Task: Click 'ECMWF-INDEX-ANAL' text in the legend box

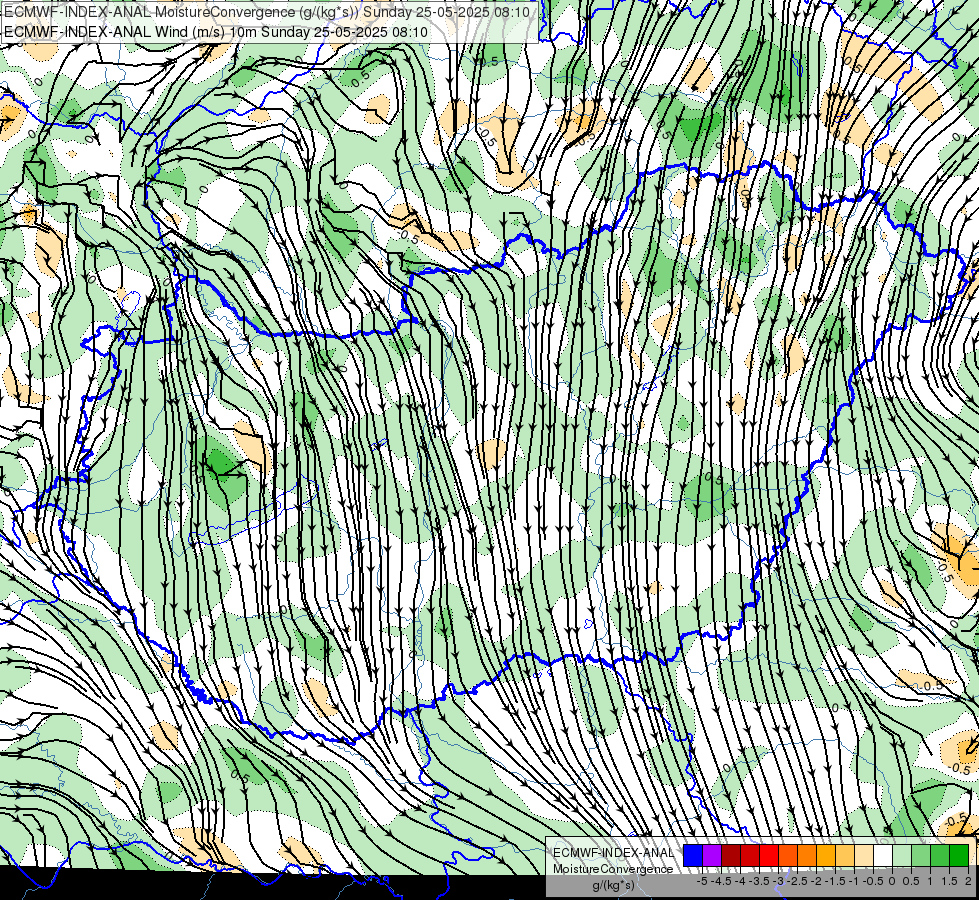Action: coord(613,853)
